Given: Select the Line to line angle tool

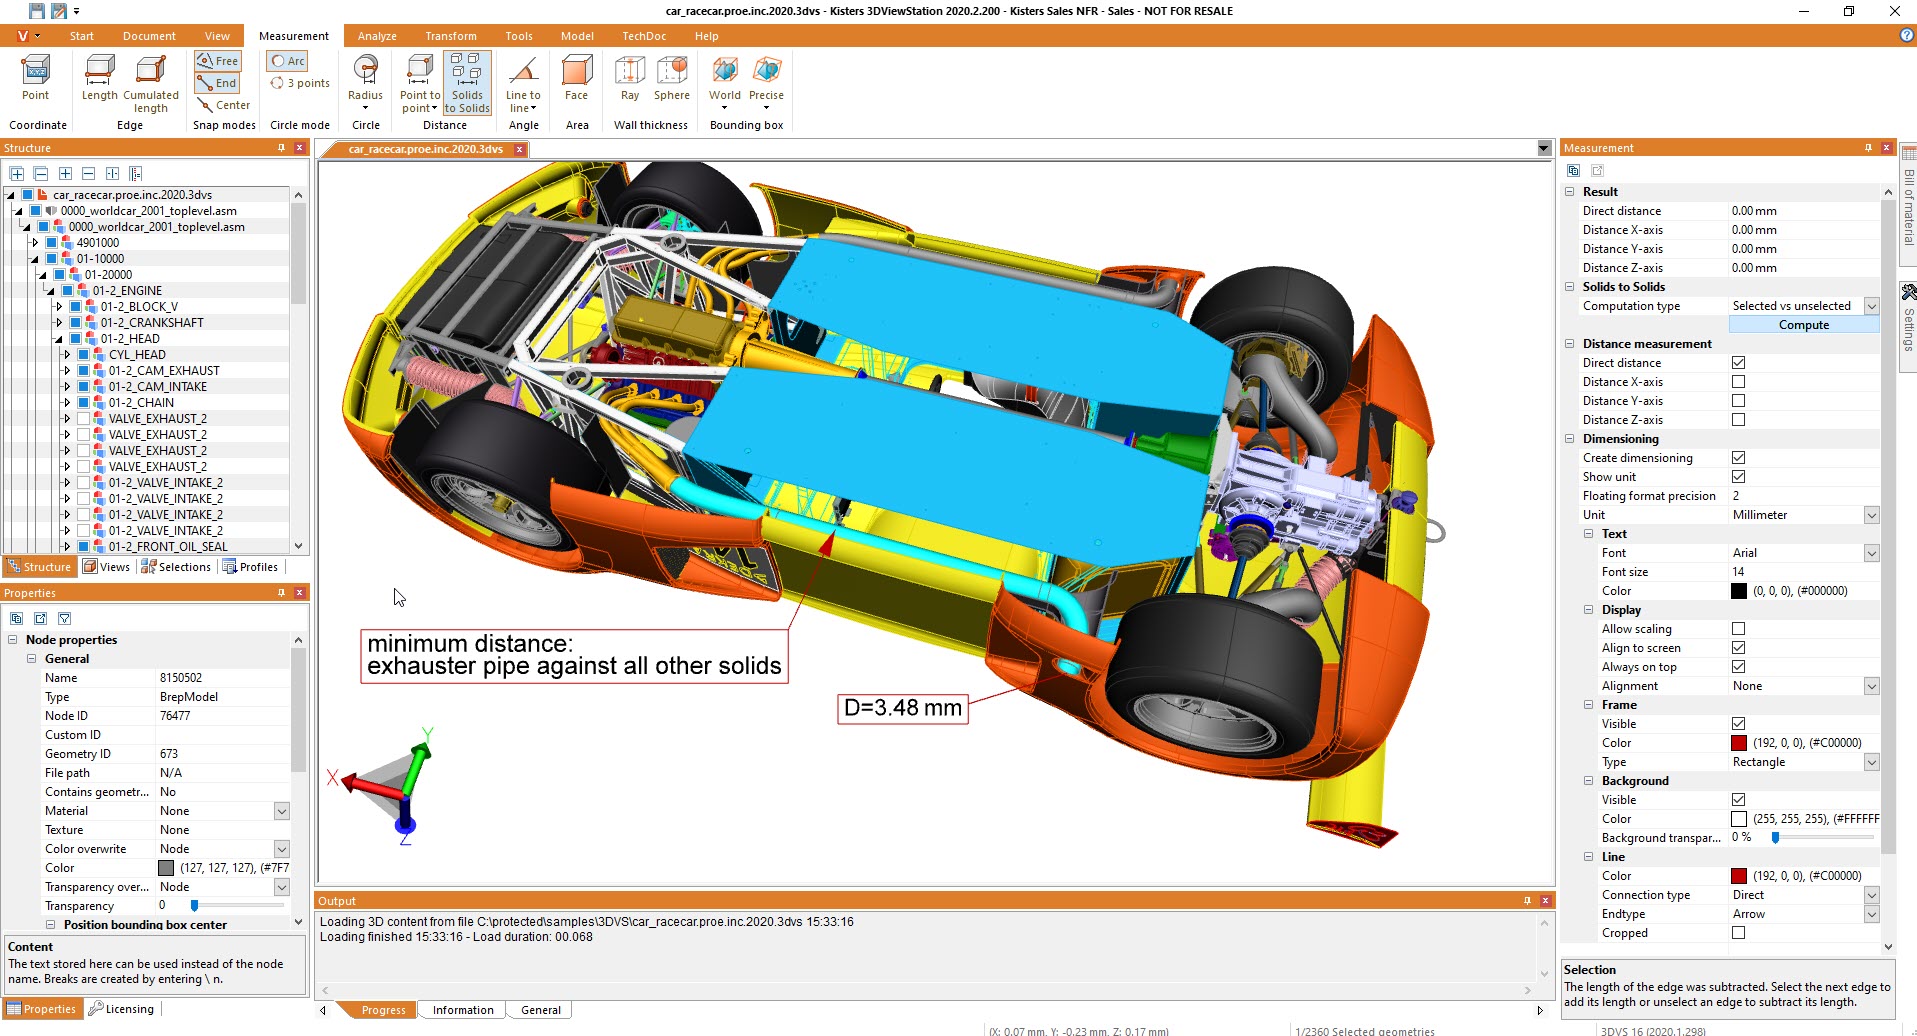Looking at the screenshot, I should pyautogui.click(x=523, y=83).
